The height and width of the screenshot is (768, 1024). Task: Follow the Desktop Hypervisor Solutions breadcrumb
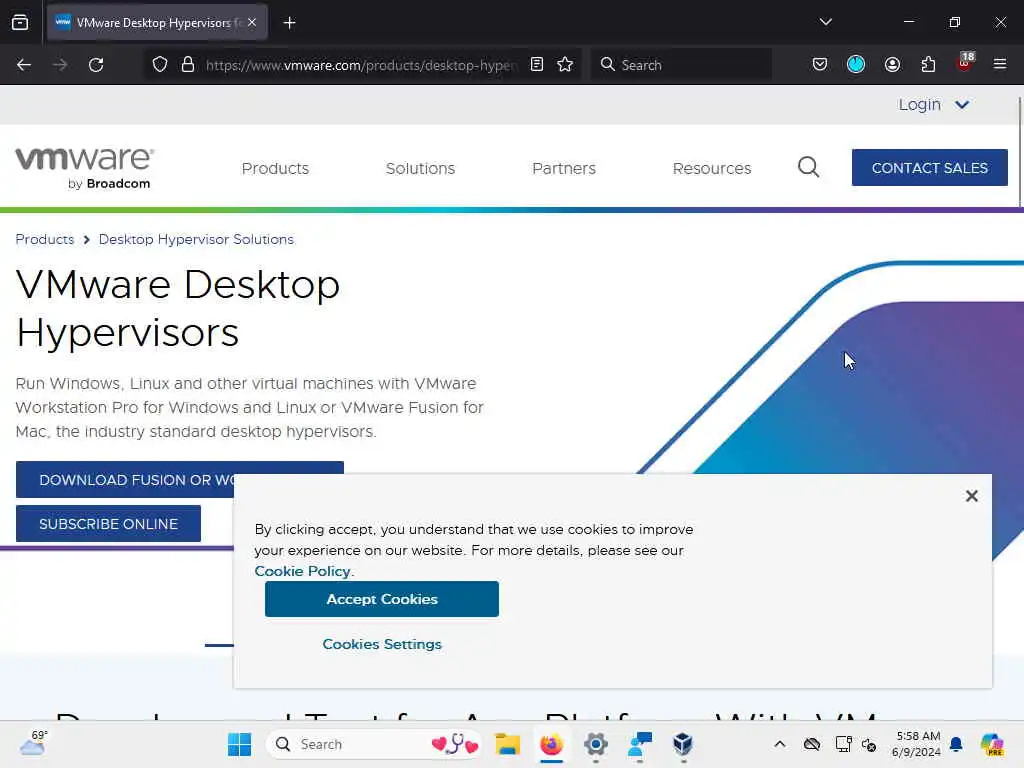click(x=196, y=239)
